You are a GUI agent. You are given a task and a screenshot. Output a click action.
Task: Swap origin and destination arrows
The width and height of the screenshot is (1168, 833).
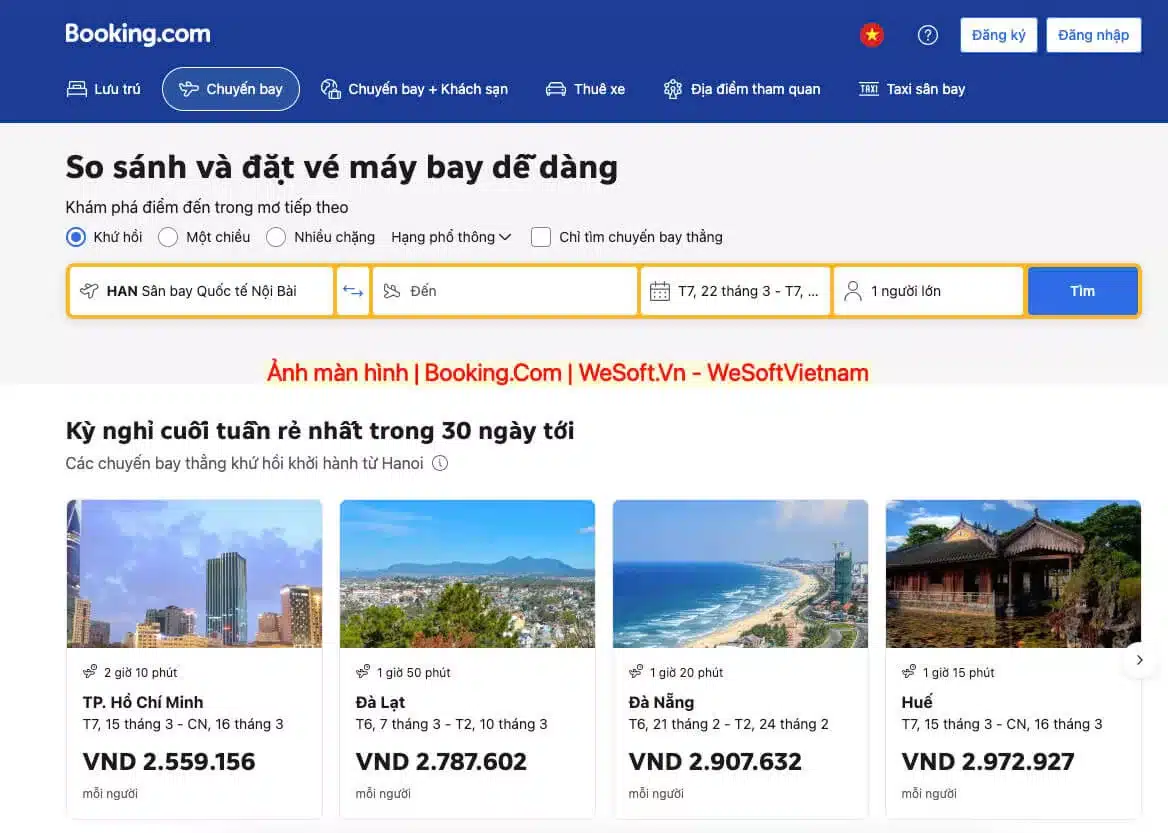(353, 291)
